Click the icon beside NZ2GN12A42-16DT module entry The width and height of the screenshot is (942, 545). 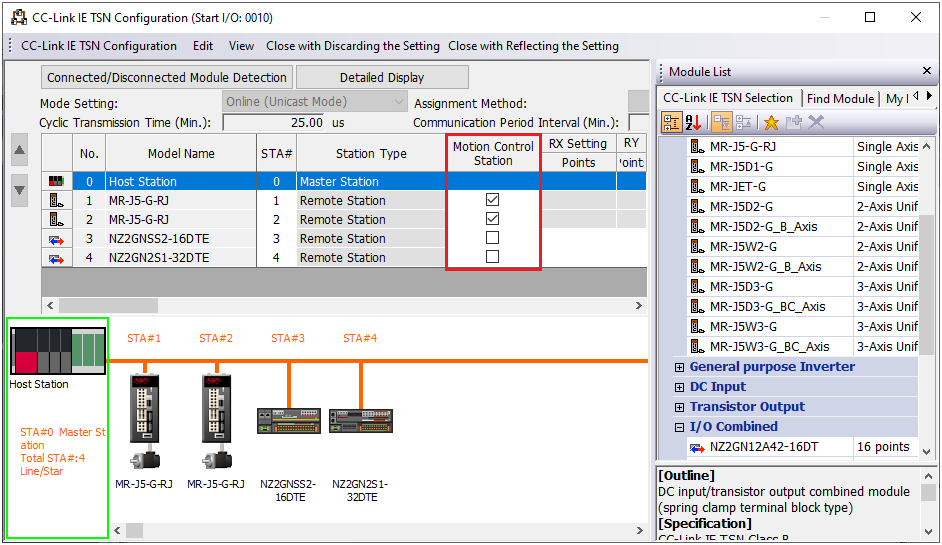[x=697, y=447]
